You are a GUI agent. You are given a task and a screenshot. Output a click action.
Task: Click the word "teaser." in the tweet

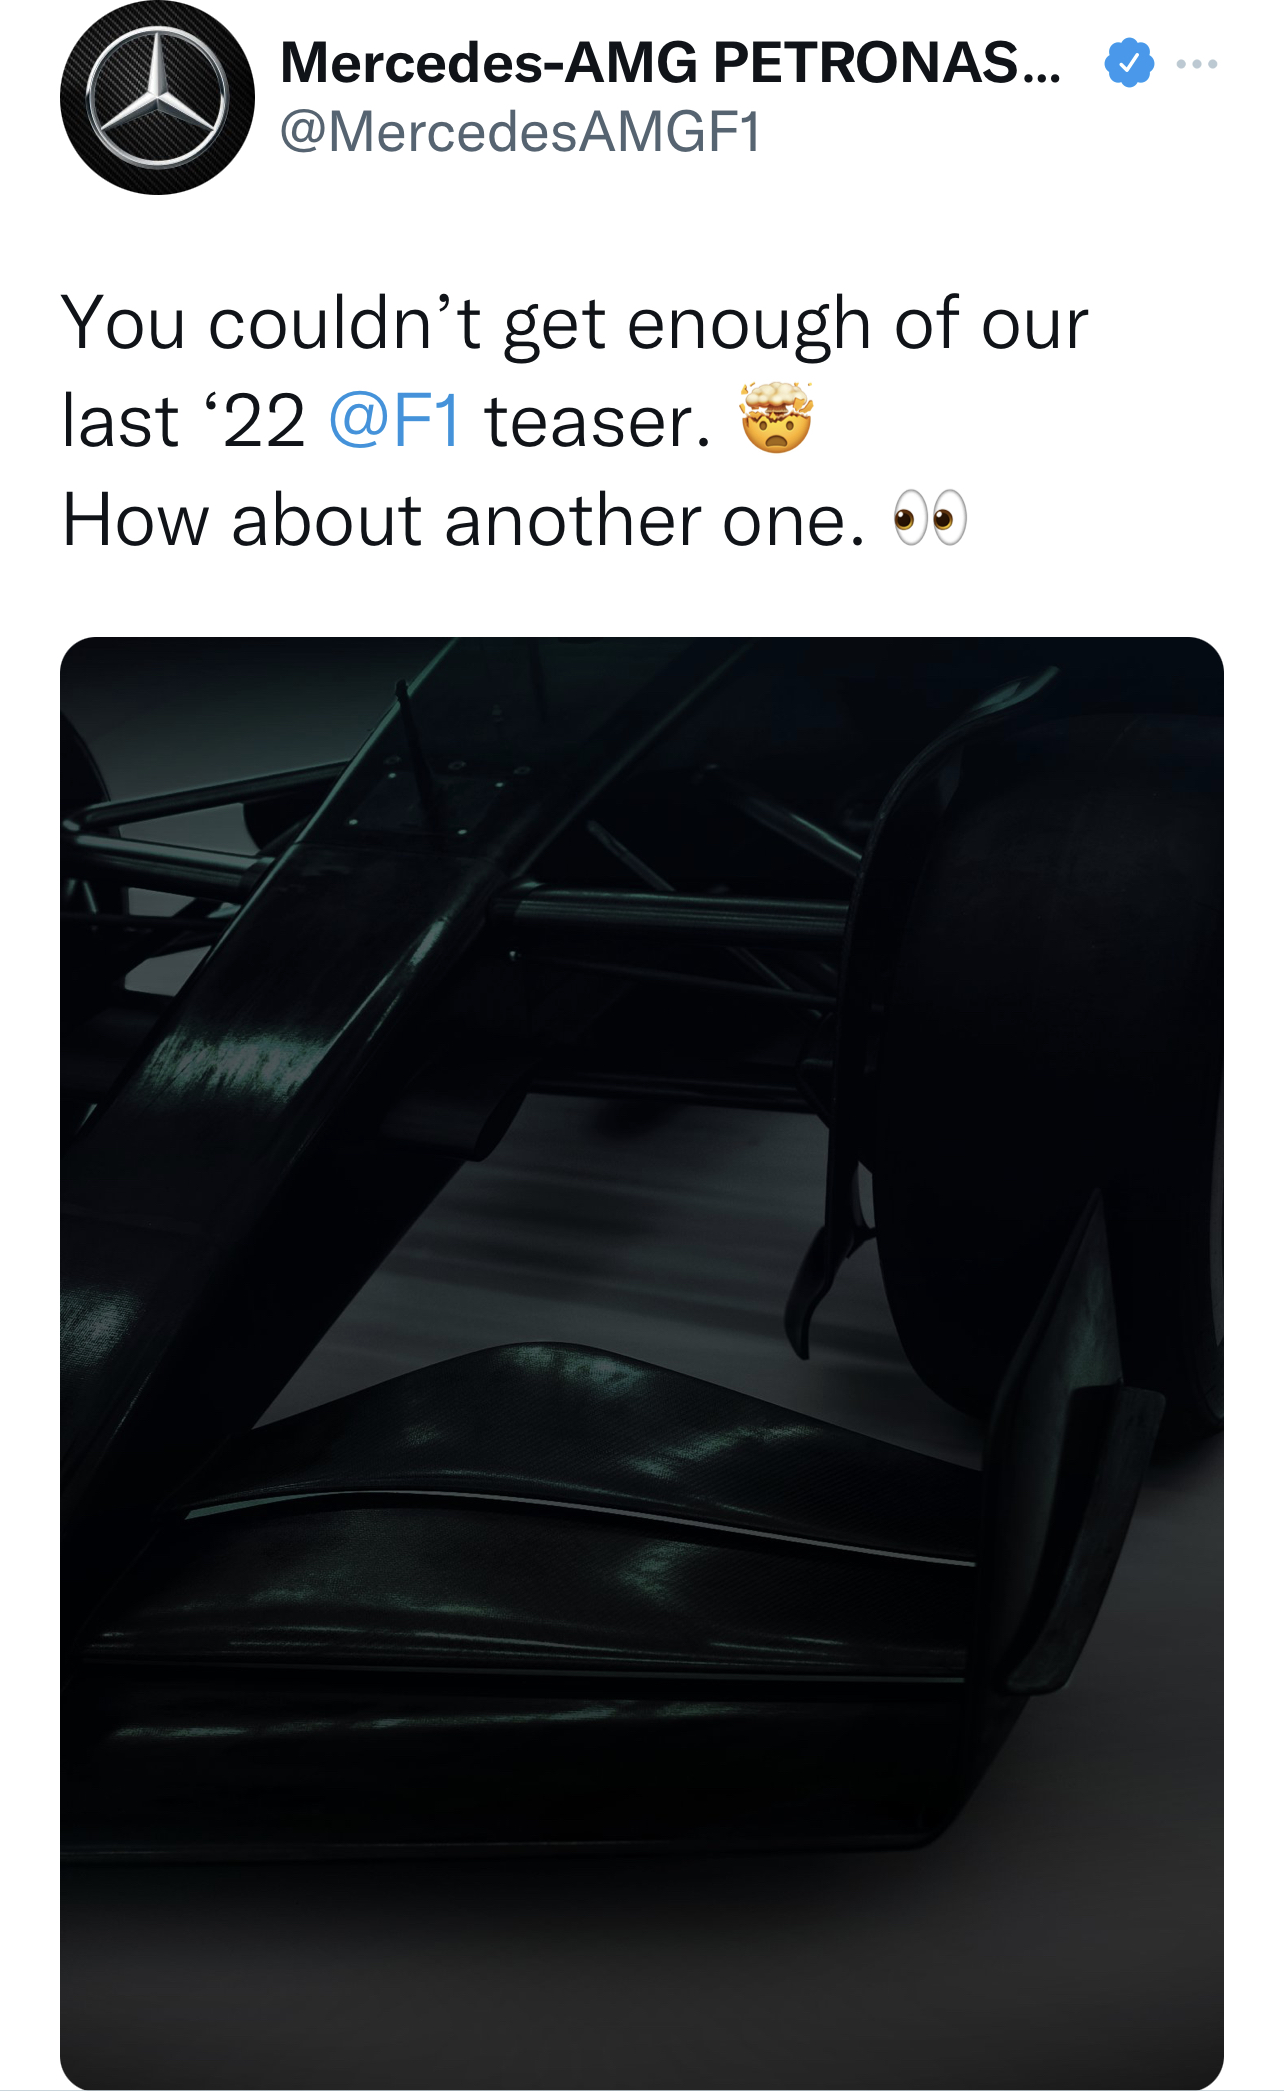coord(598,421)
